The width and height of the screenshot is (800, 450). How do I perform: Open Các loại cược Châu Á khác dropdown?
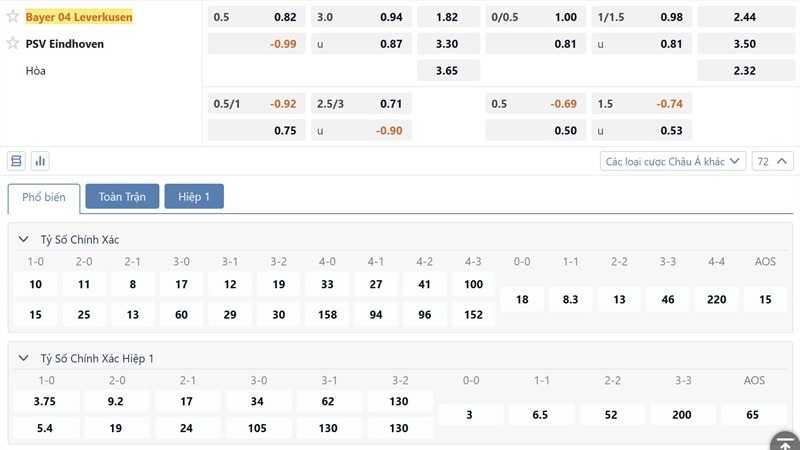(x=672, y=161)
